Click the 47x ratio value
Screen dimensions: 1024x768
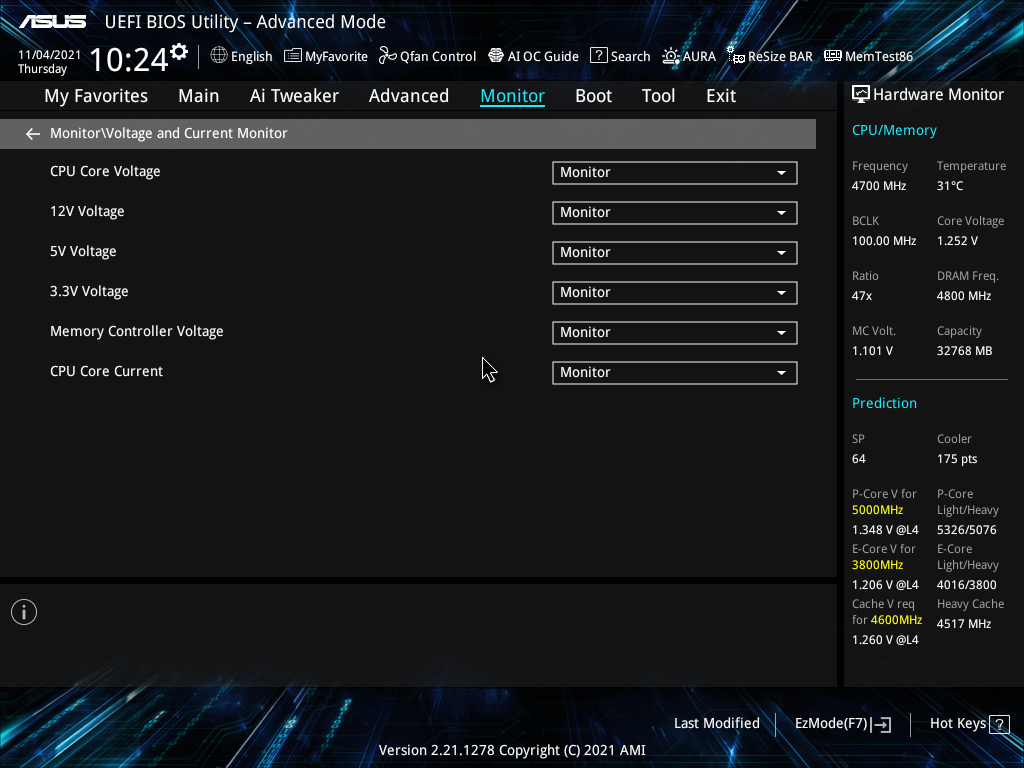pyautogui.click(x=862, y=296)
